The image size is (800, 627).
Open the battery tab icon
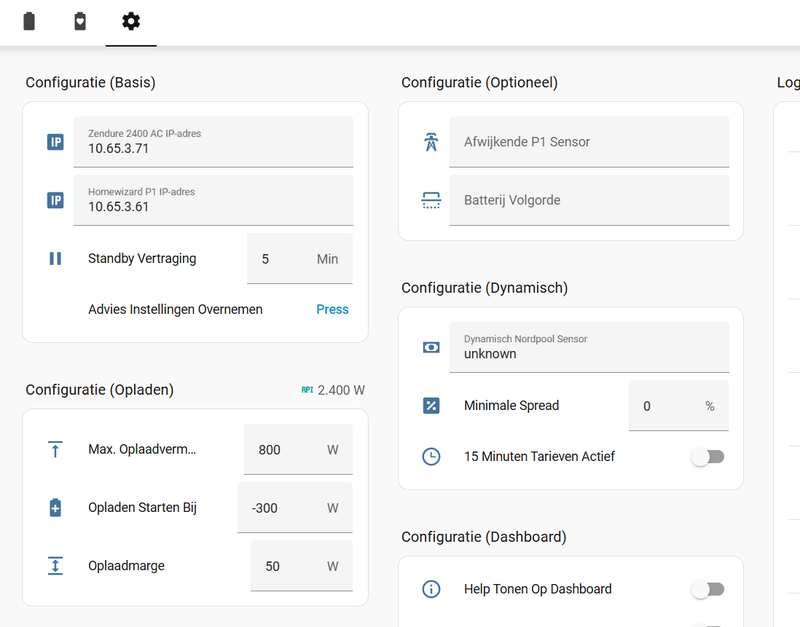[29, 21]
